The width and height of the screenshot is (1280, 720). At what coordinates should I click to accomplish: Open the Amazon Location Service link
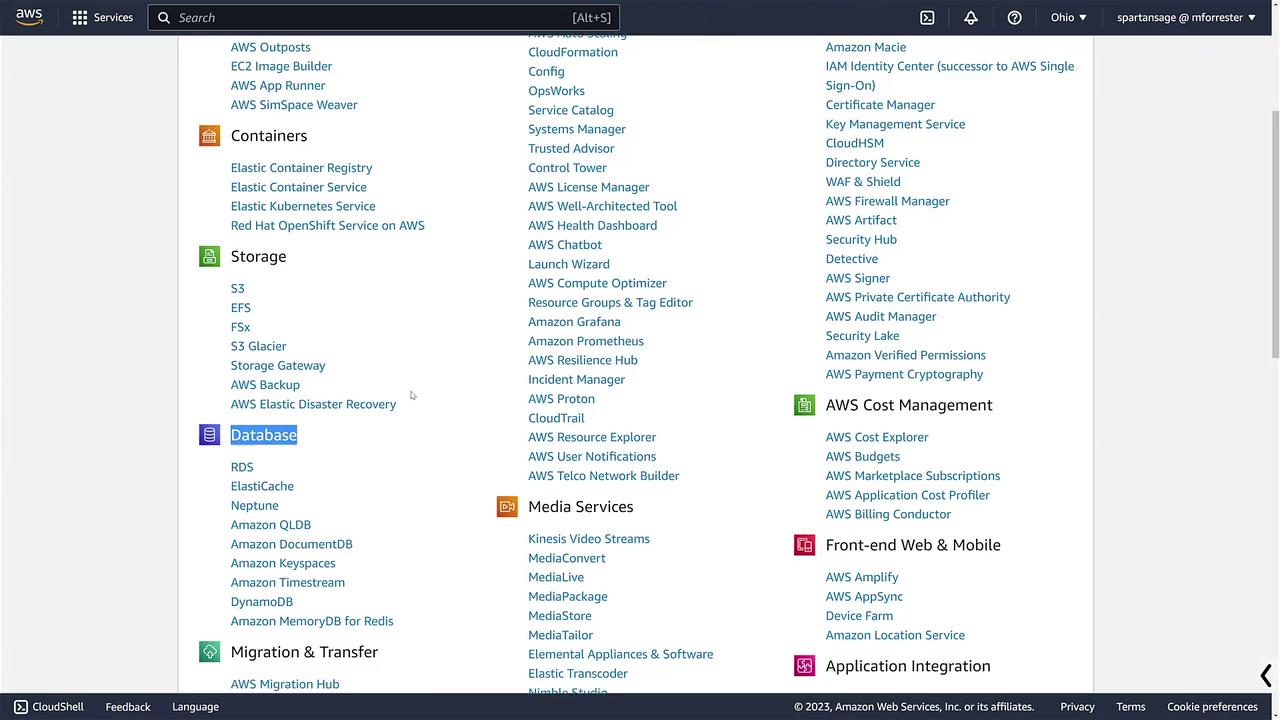(895, 635)
